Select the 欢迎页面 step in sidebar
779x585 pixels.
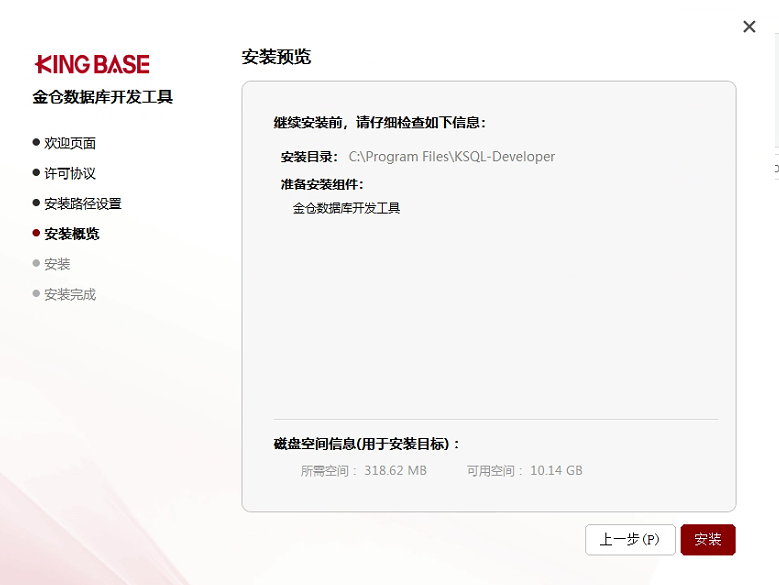[70, 143]
